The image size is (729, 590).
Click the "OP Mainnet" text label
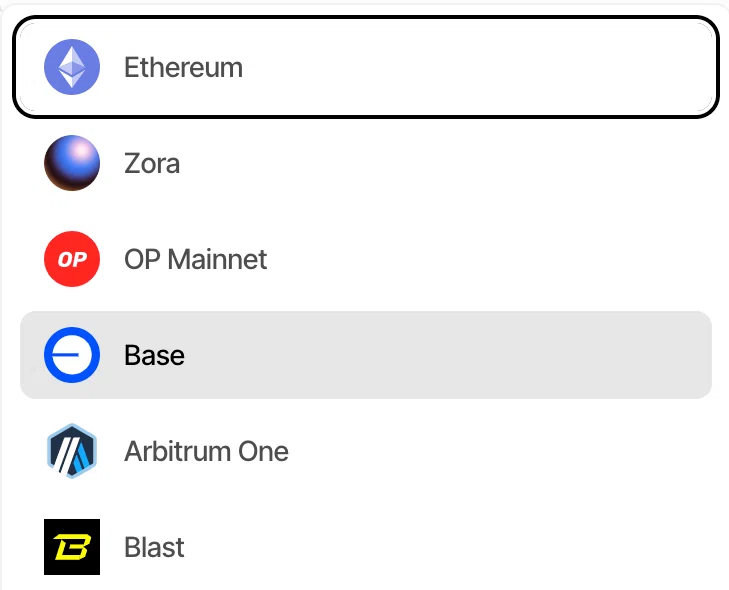[195, 259]
